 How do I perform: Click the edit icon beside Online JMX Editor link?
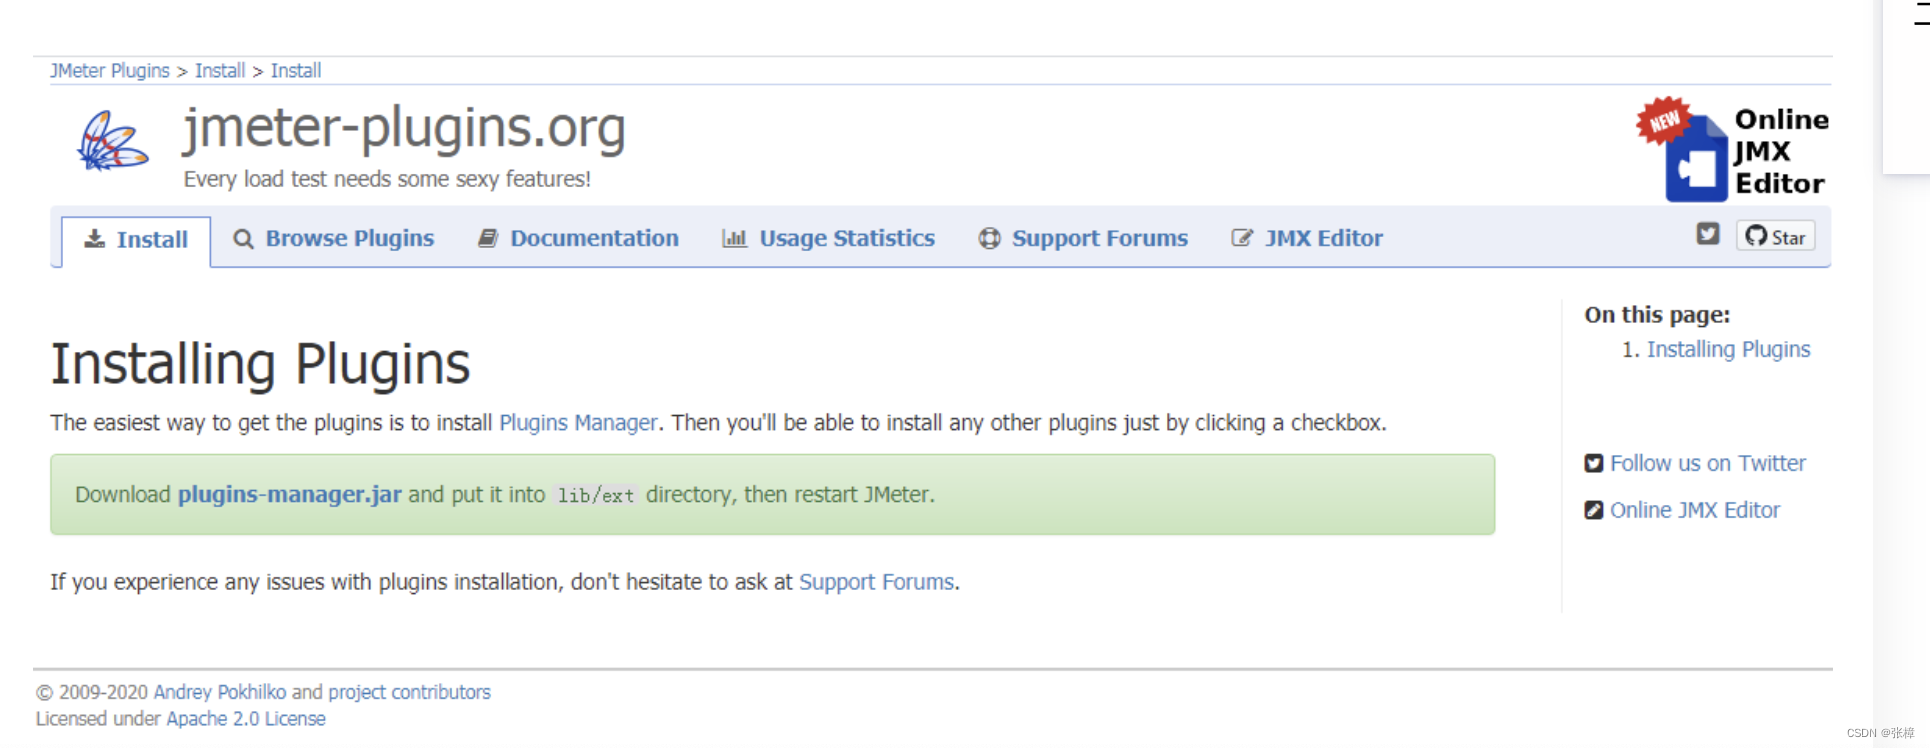pos(1594,510)
